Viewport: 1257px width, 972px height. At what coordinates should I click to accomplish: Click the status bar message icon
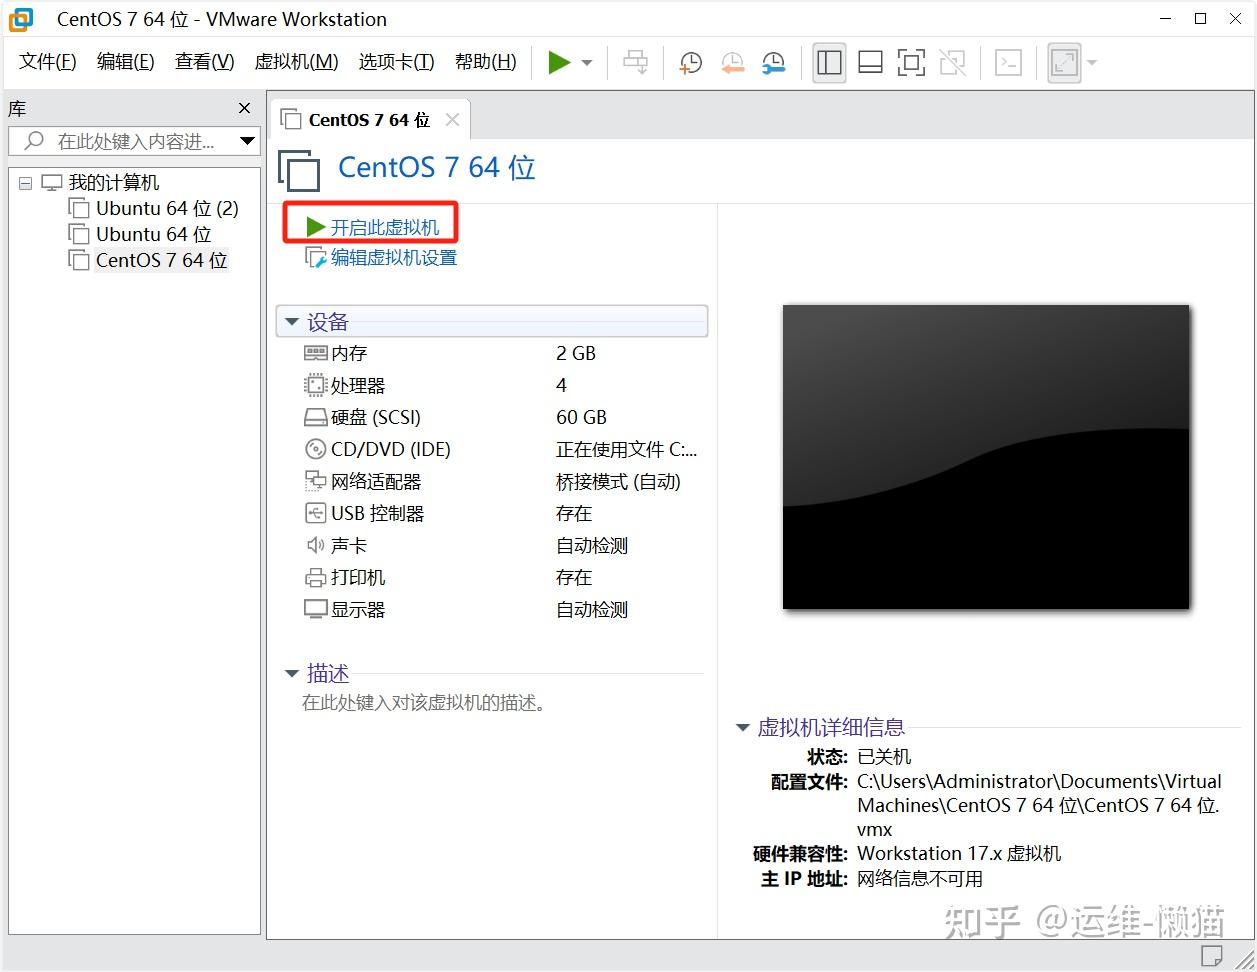[1212, 954]
